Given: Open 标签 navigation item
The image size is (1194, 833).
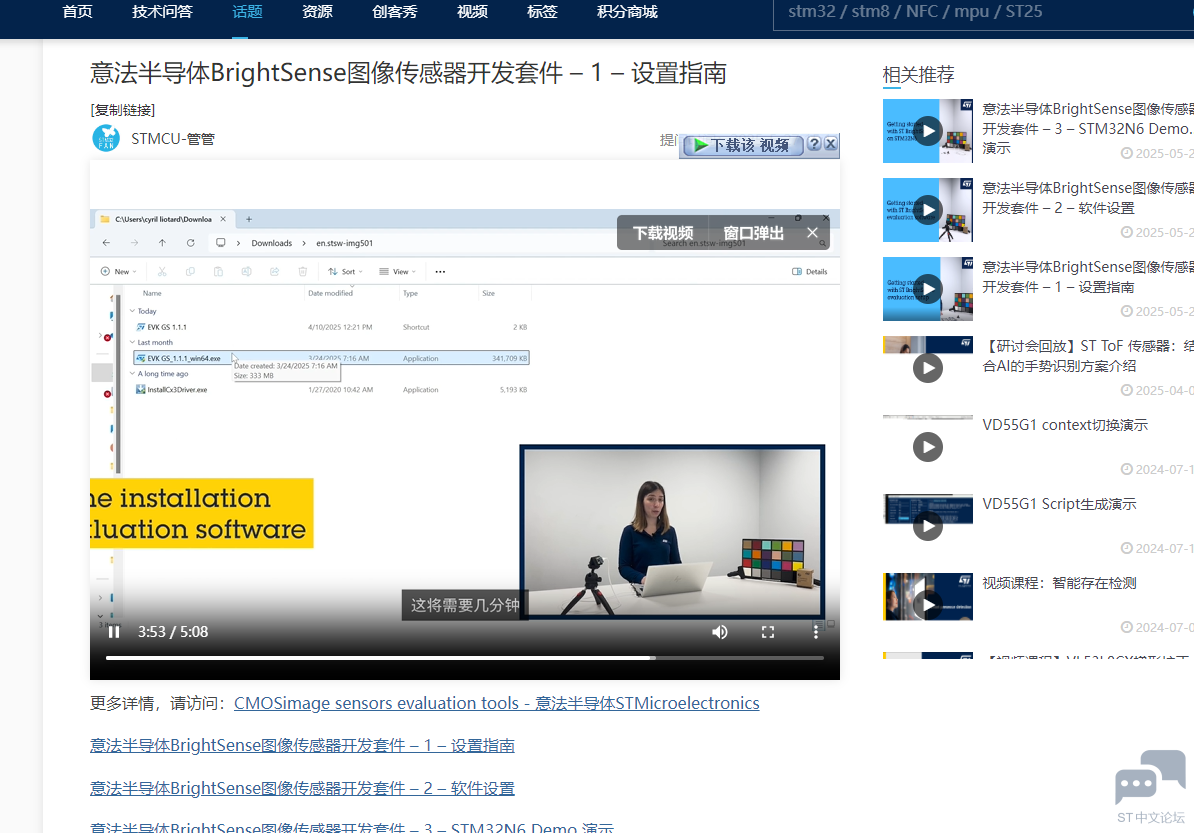Looking at the screenshot, I should (543, 12).
